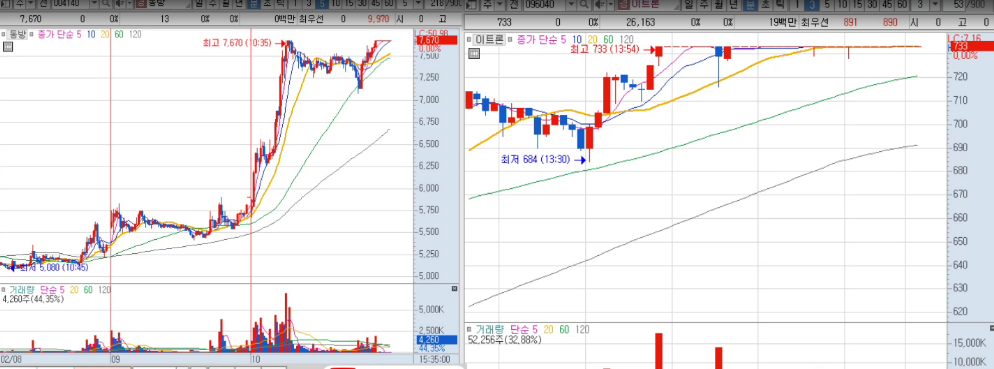
Task: Click 최우선 button in 동방 quote row
Action: [311, 19]
